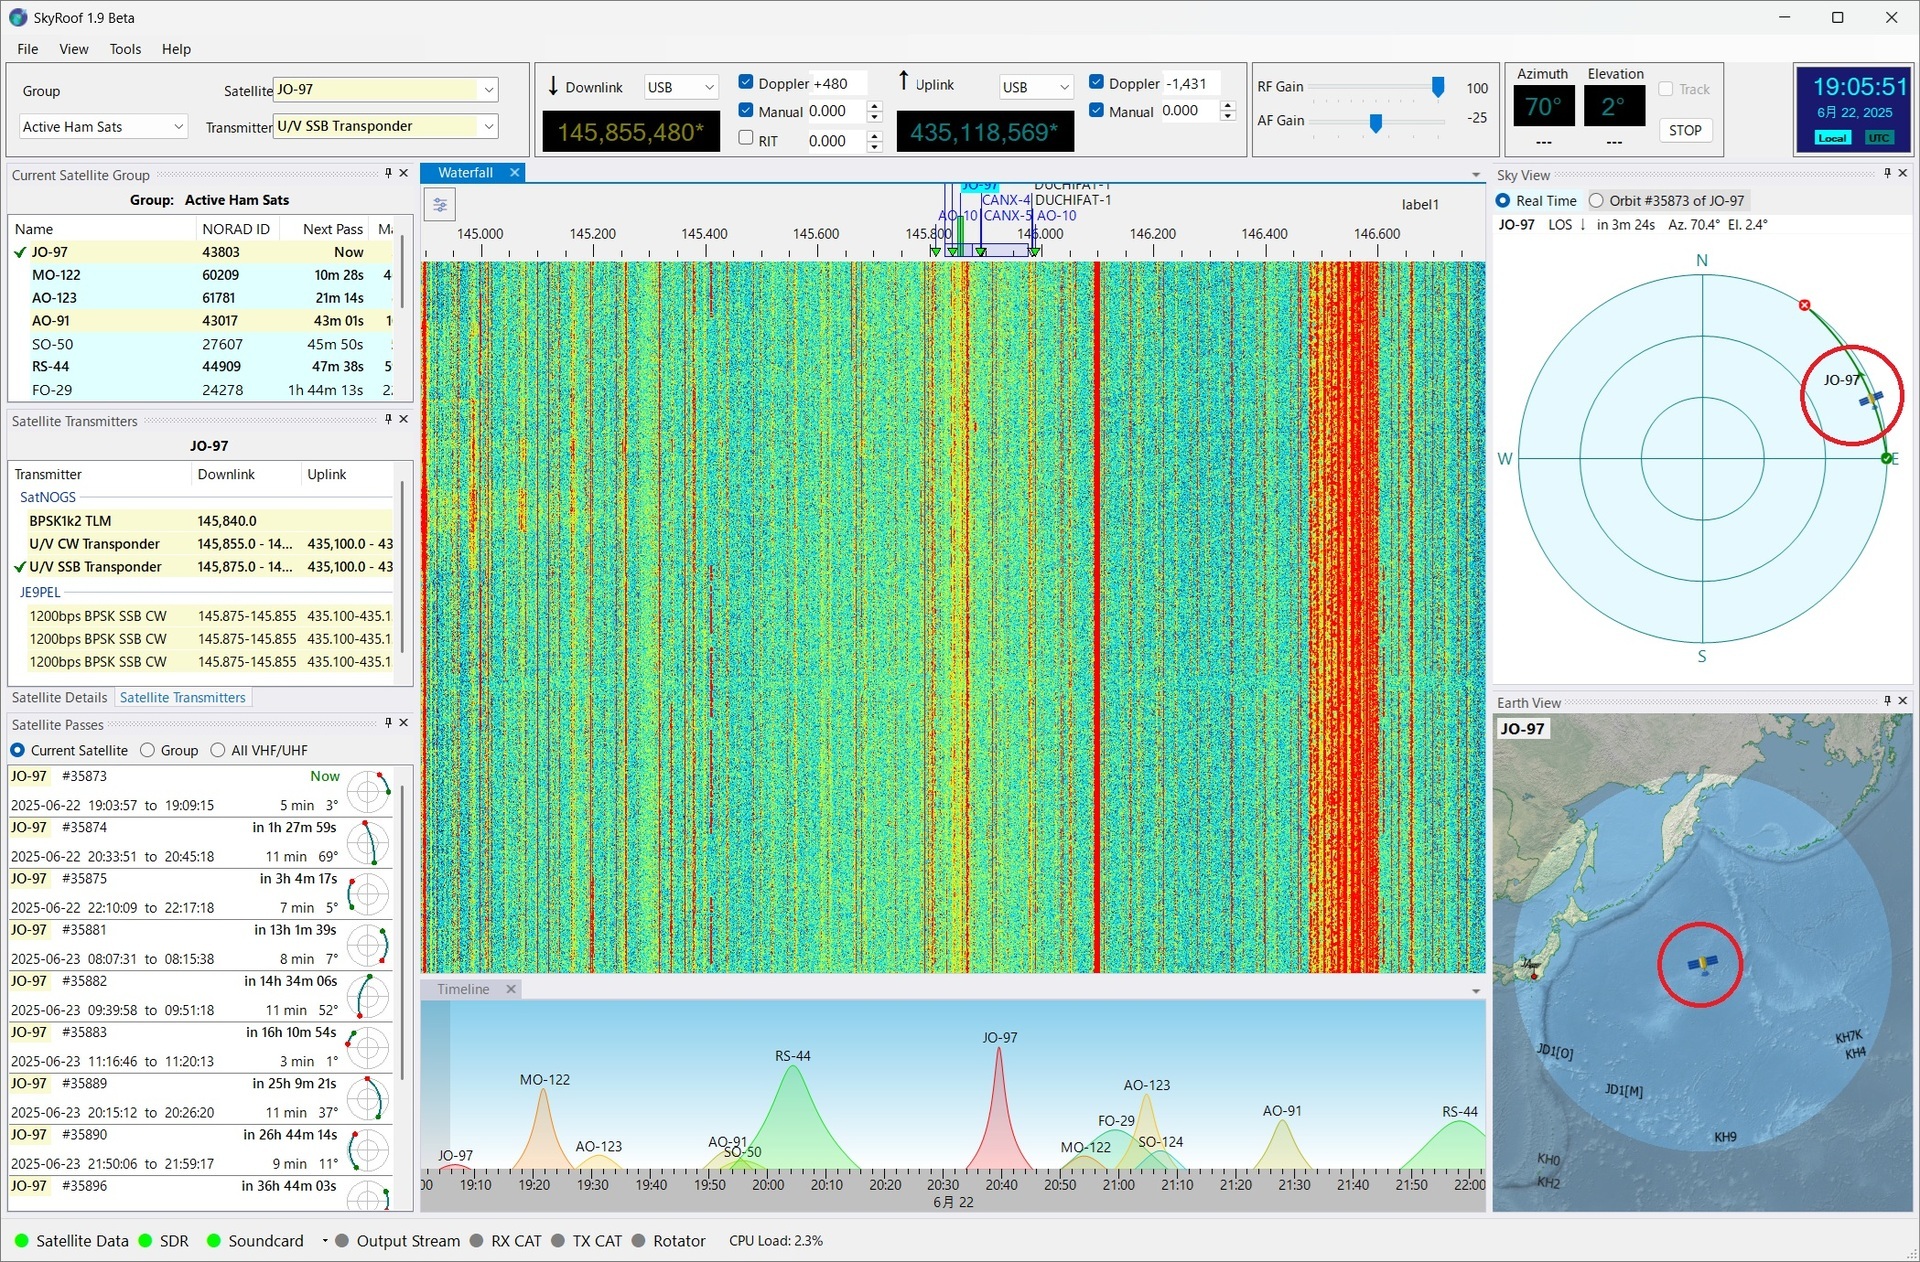Screen dimensions: 1920x1262
Task: Open the waterfall display settings icon
Action: [x=440, y=204]
